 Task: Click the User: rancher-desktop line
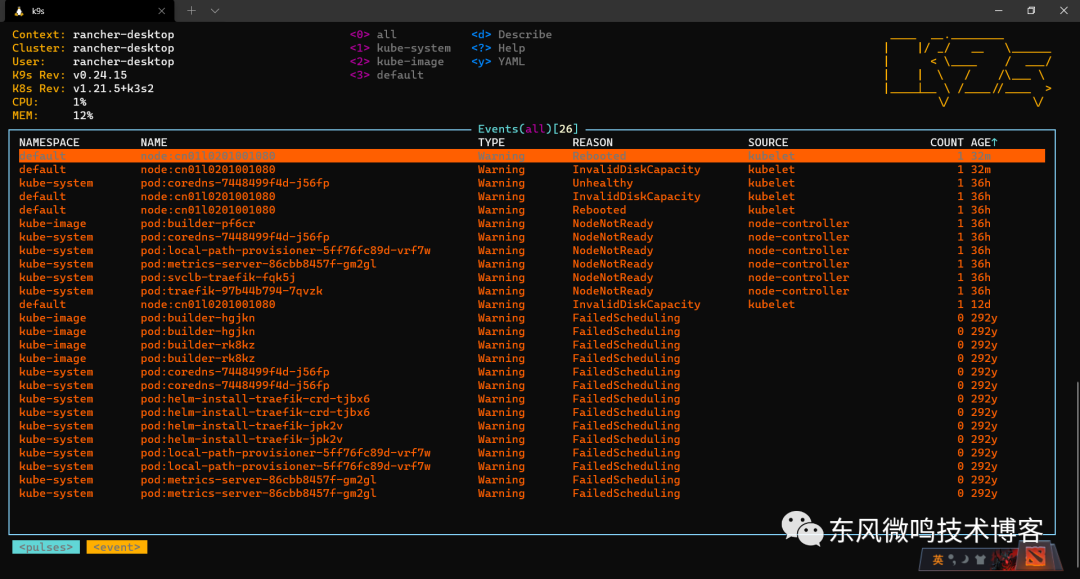pyautogui.click(x=93, y=61)
